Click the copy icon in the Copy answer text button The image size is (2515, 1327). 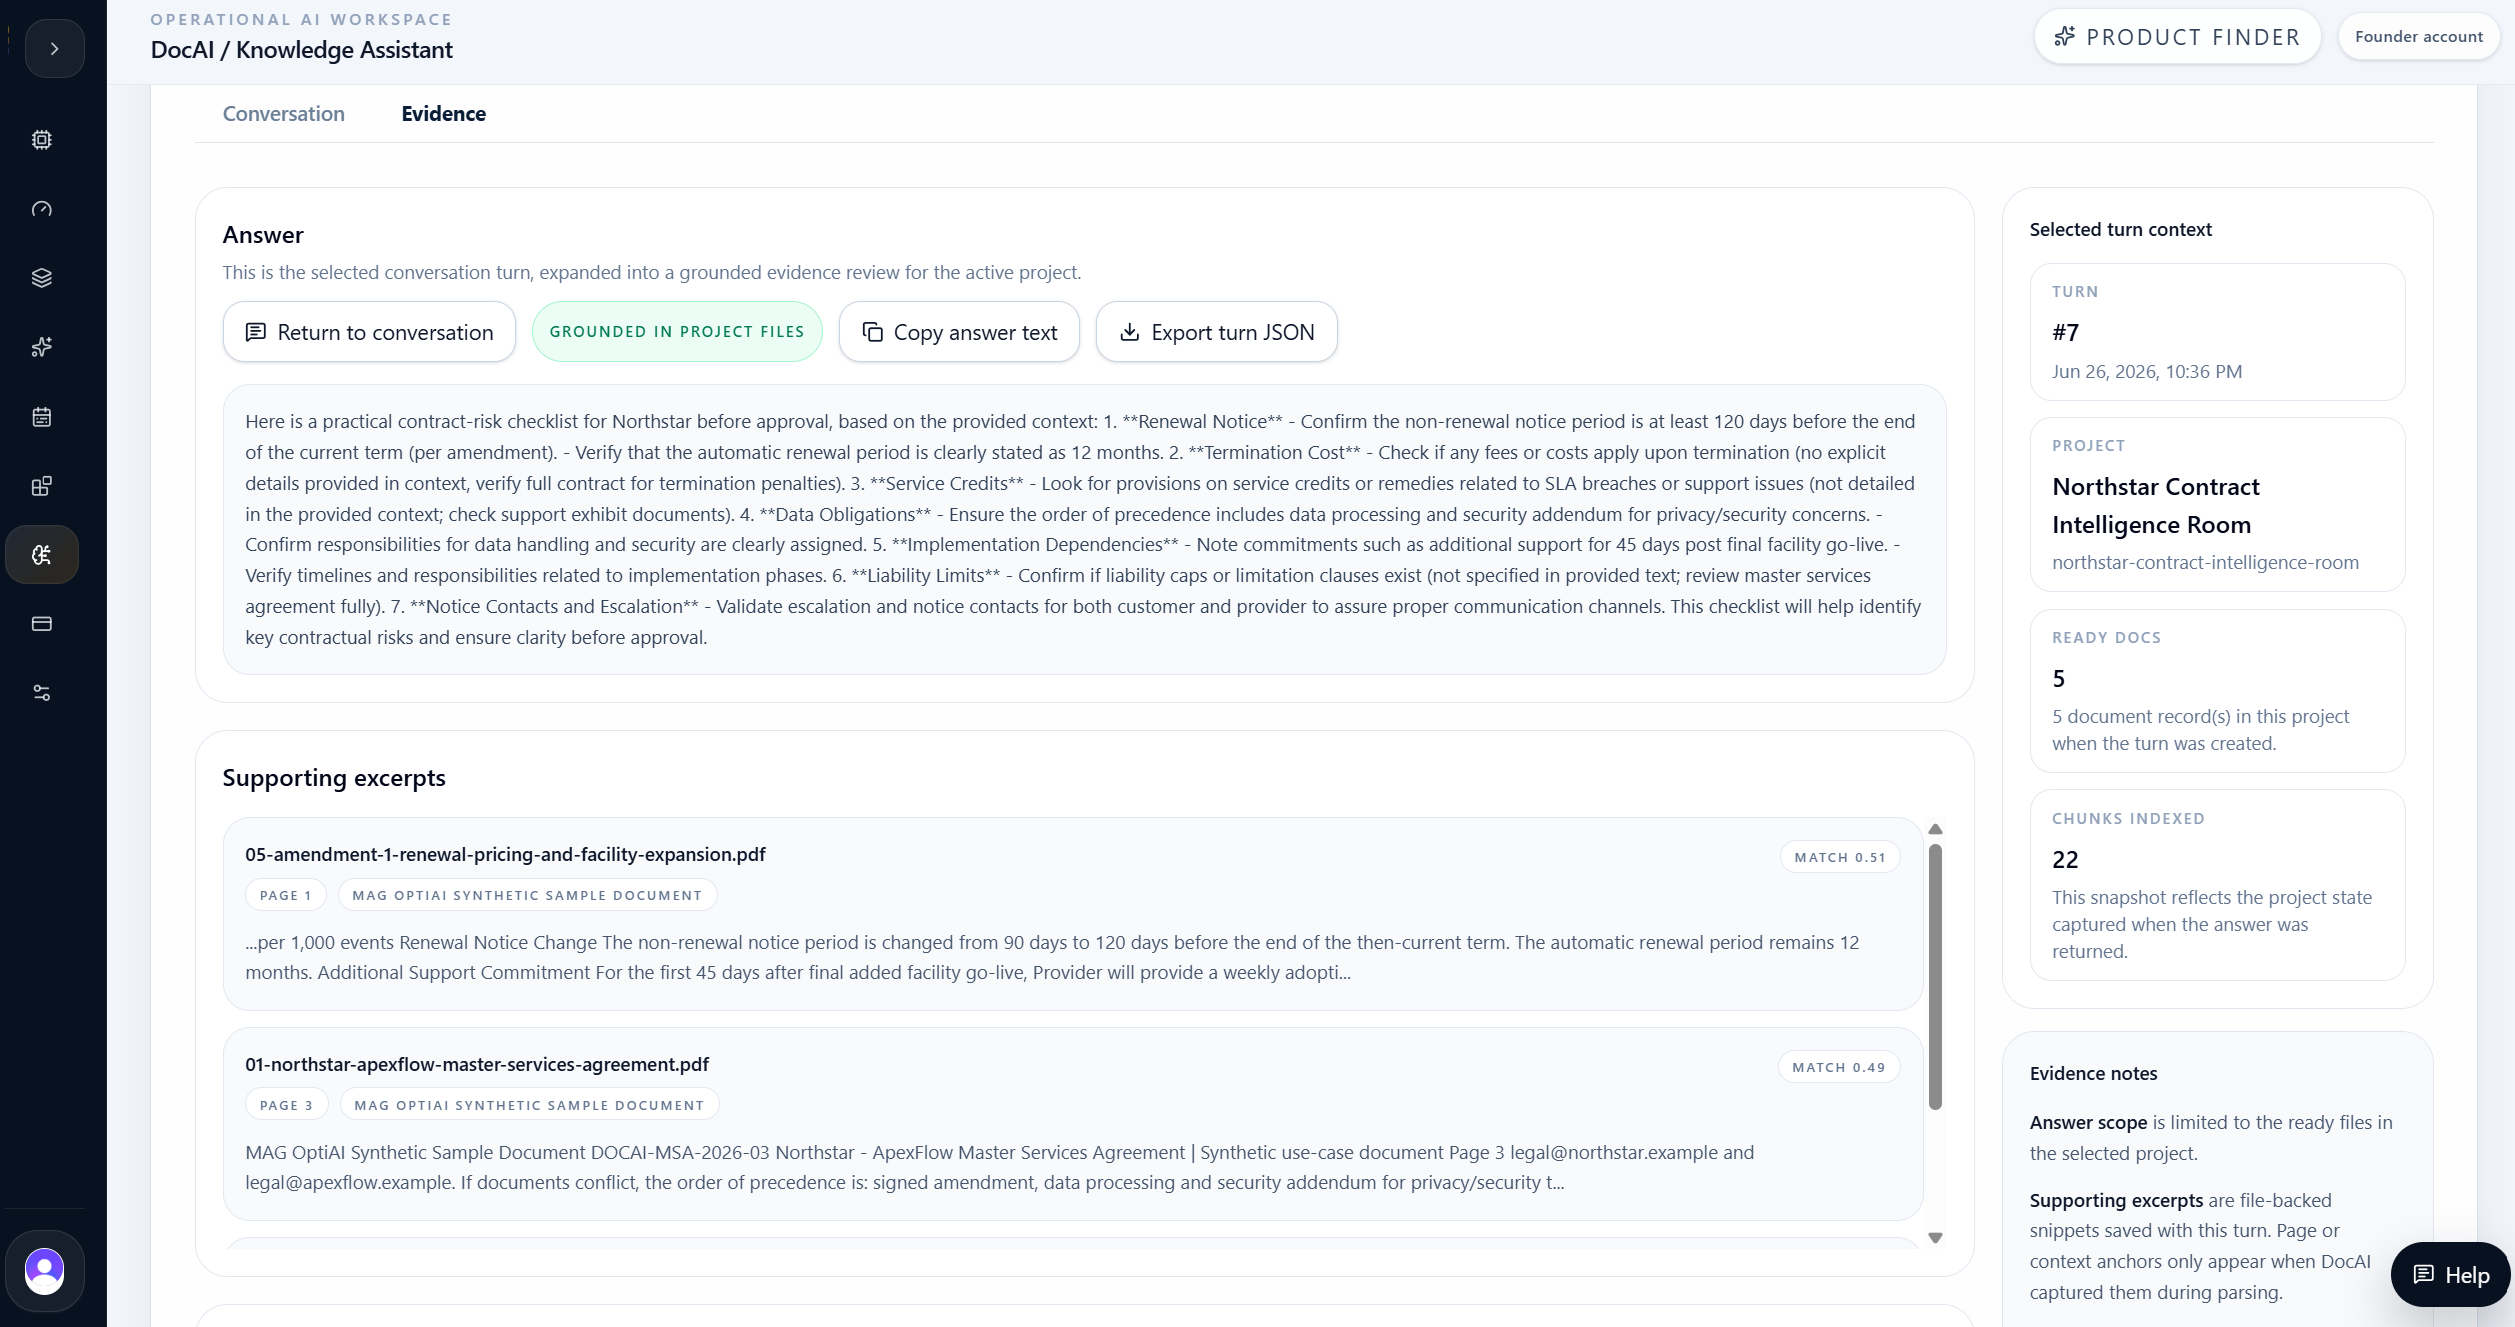872,332
